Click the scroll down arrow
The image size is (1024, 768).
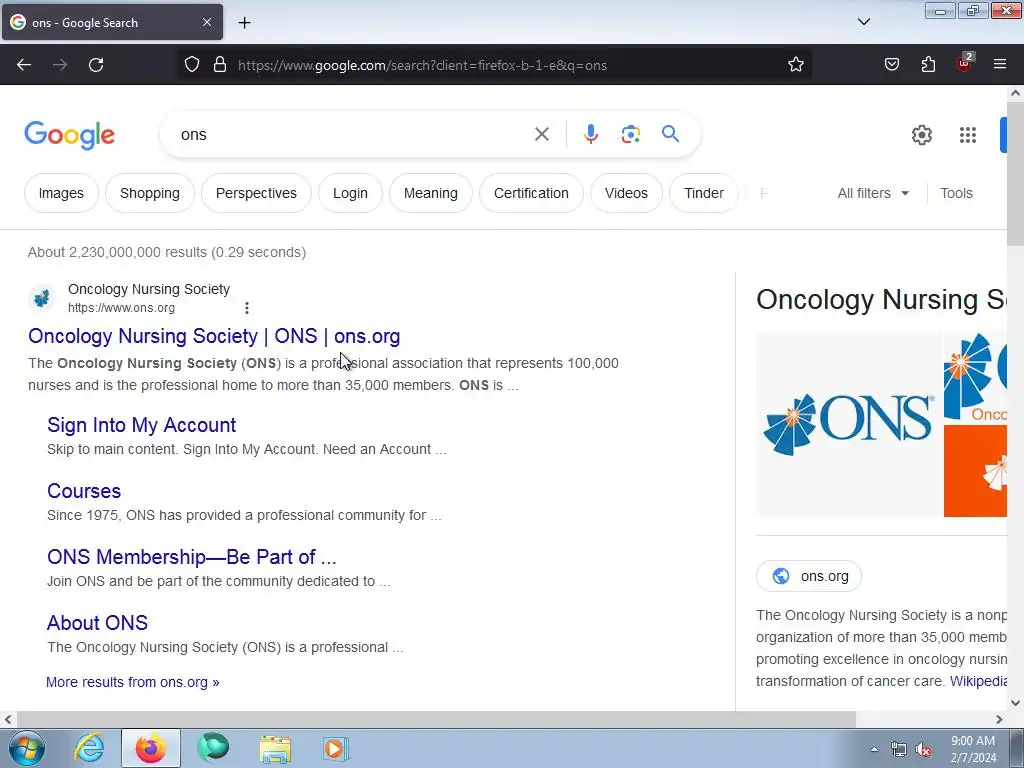[1015, 703]
